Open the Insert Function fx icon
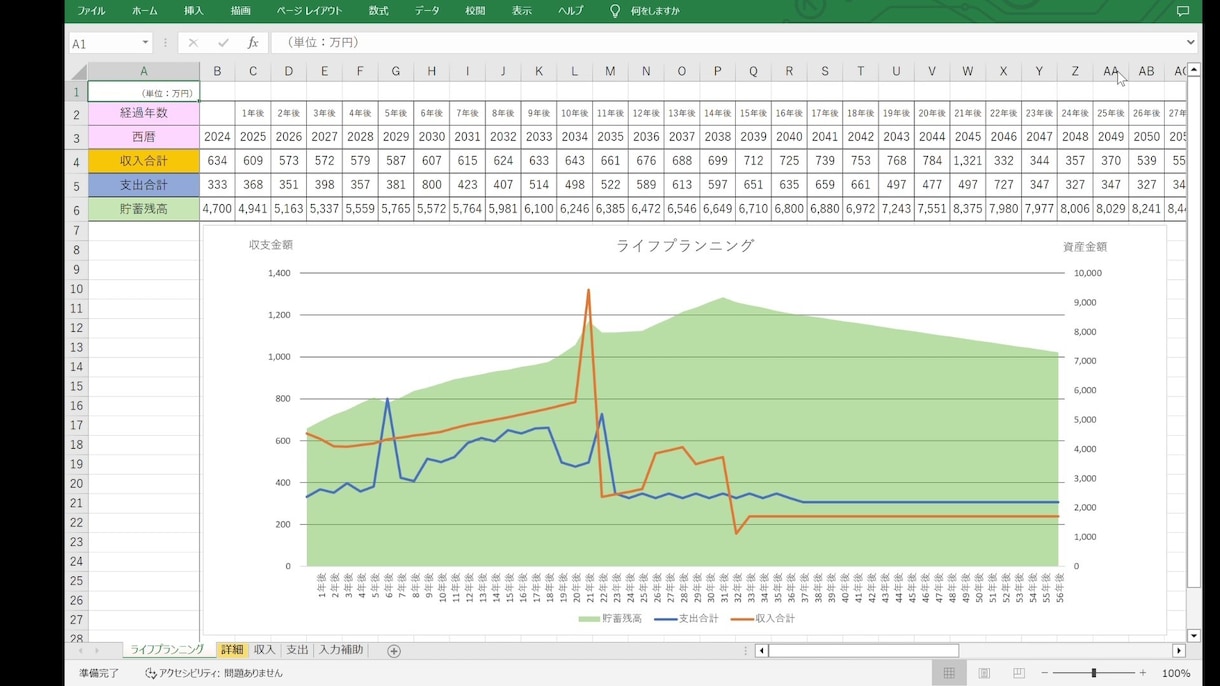The height and width of the screenshot is (686, 1220). pos(253,43)
